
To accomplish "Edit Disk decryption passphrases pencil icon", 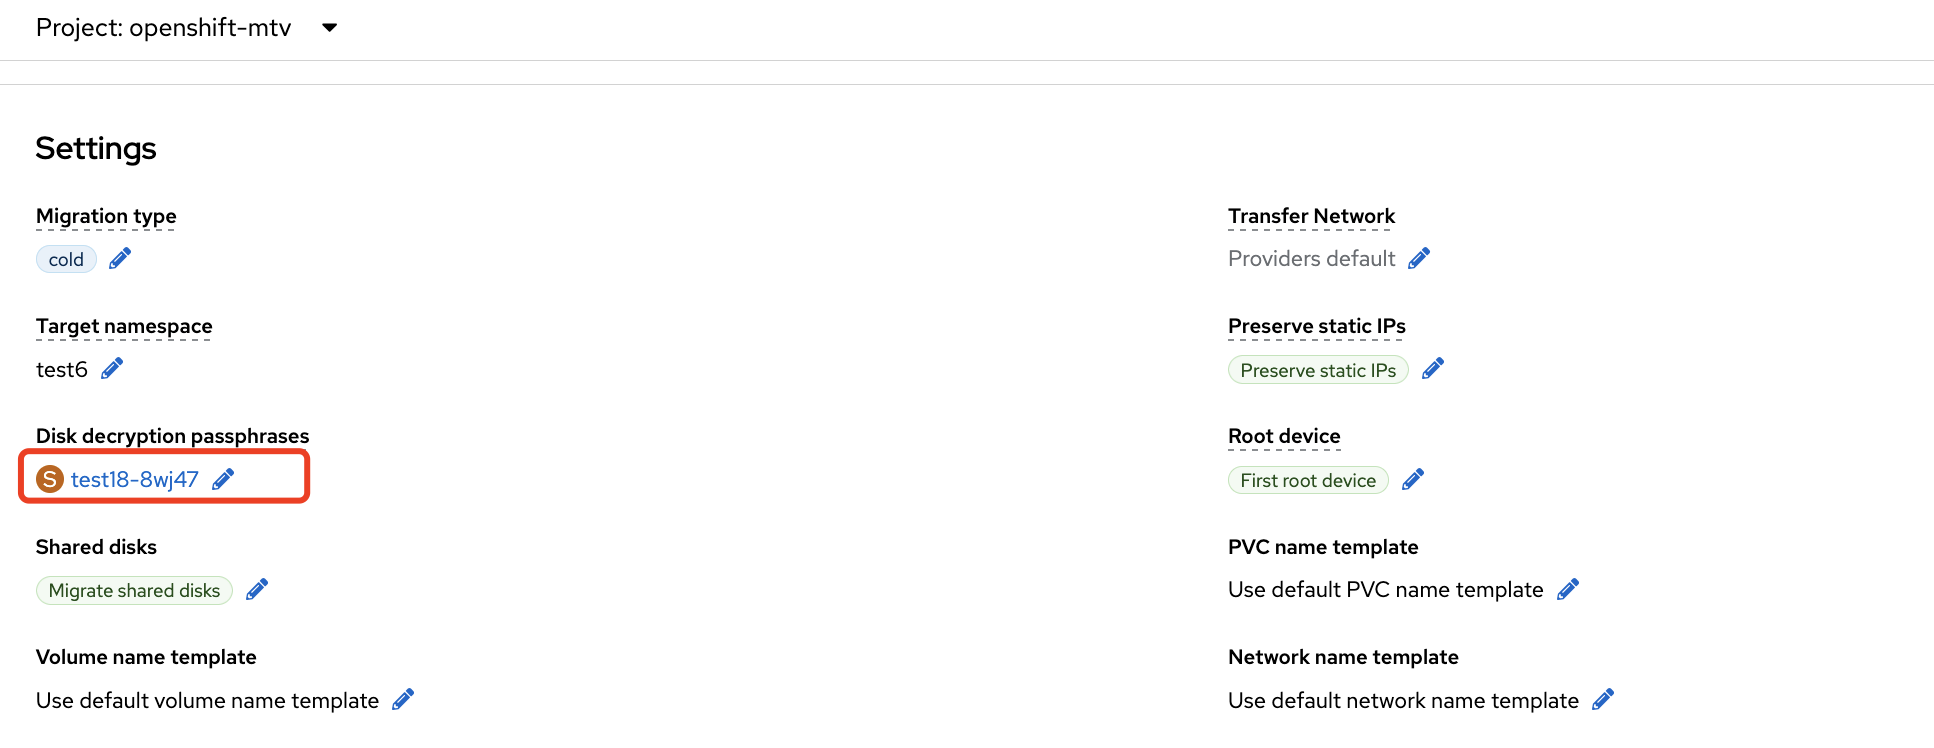I will coord(223,479).
